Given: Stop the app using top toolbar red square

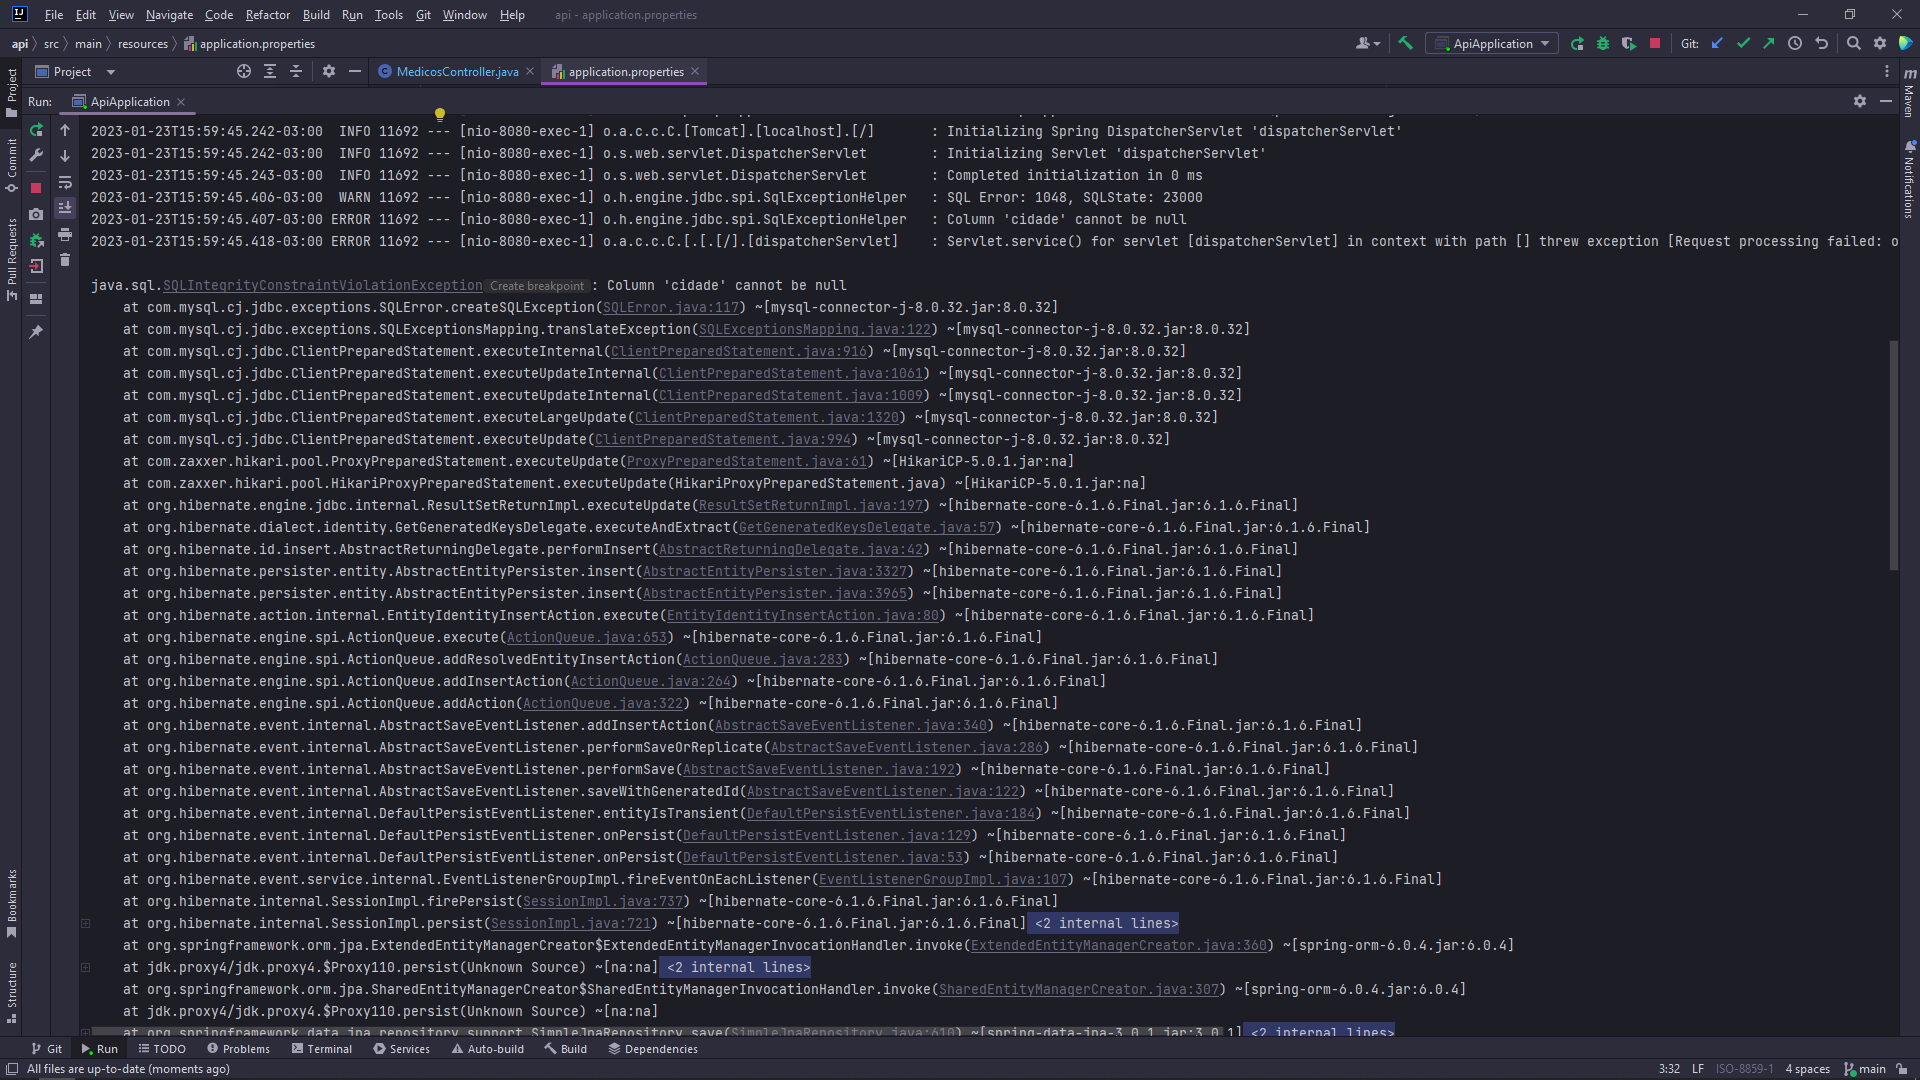Looking at the screenshot, I should coord(1655,43).
